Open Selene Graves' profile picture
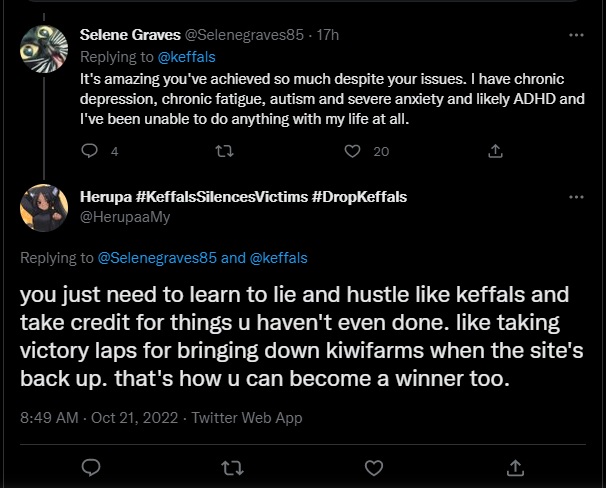 pos(44,48)
